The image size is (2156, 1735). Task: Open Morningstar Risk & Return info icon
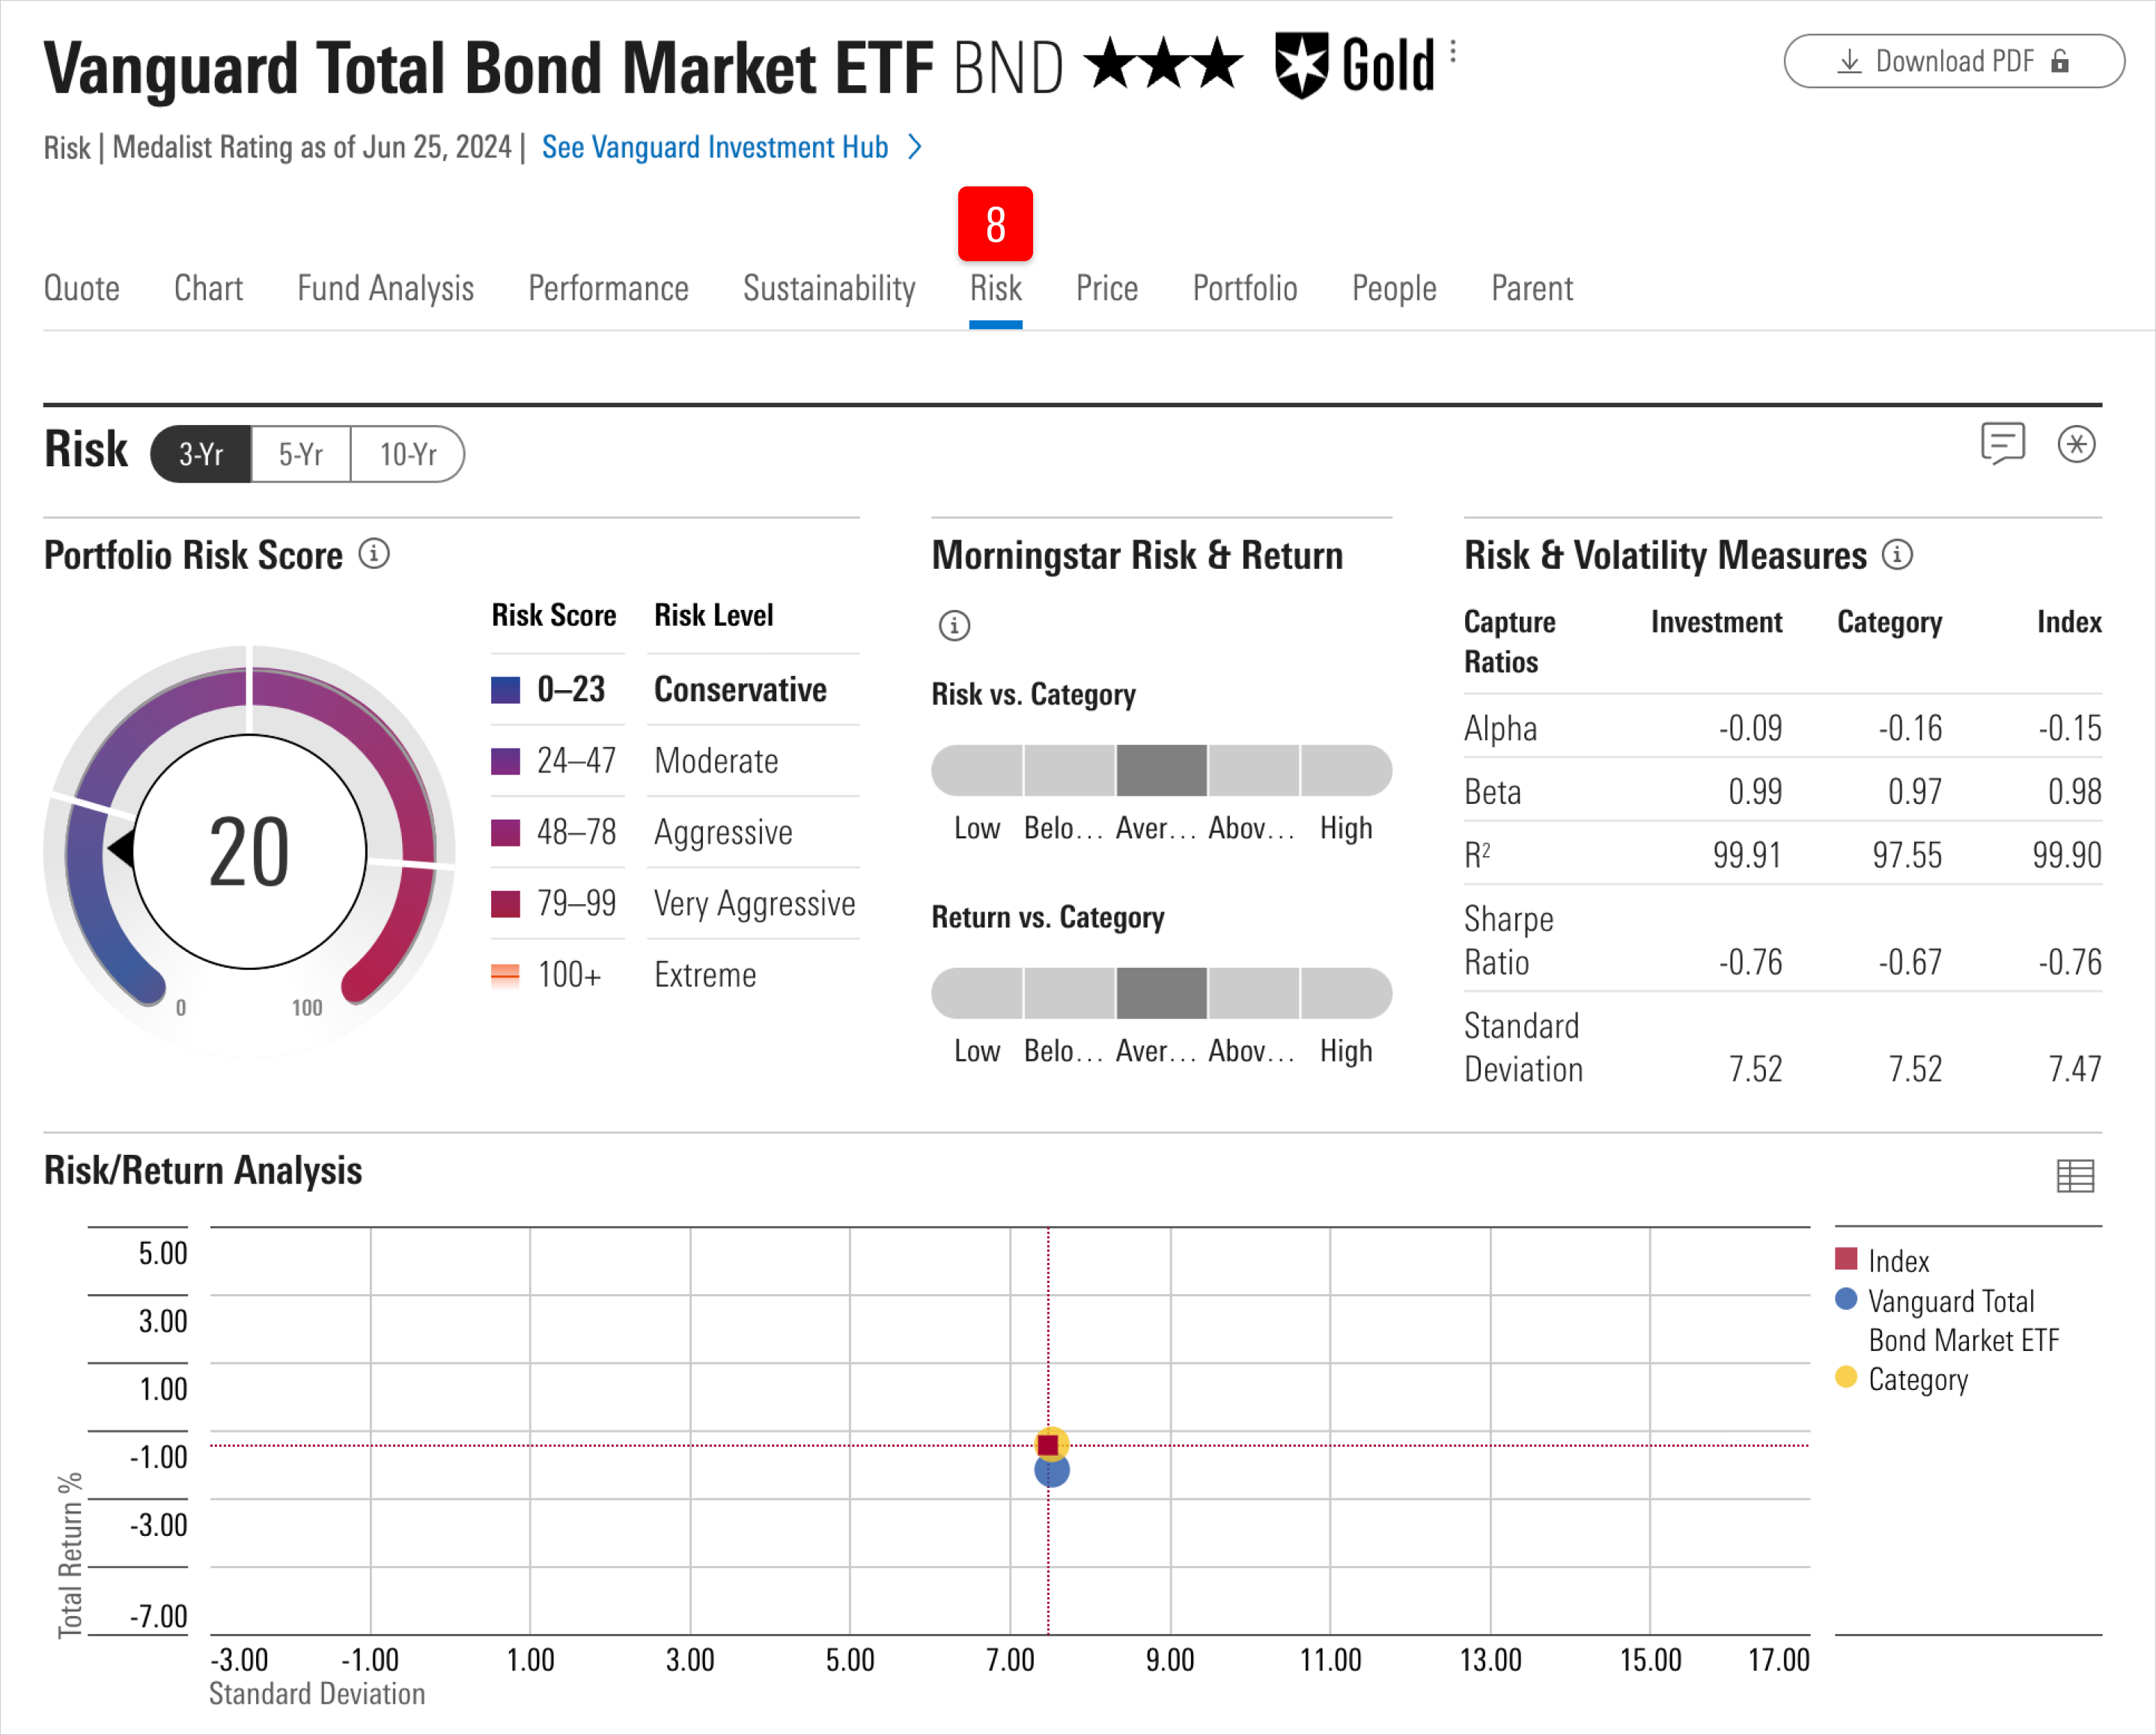tap(954, 625)
